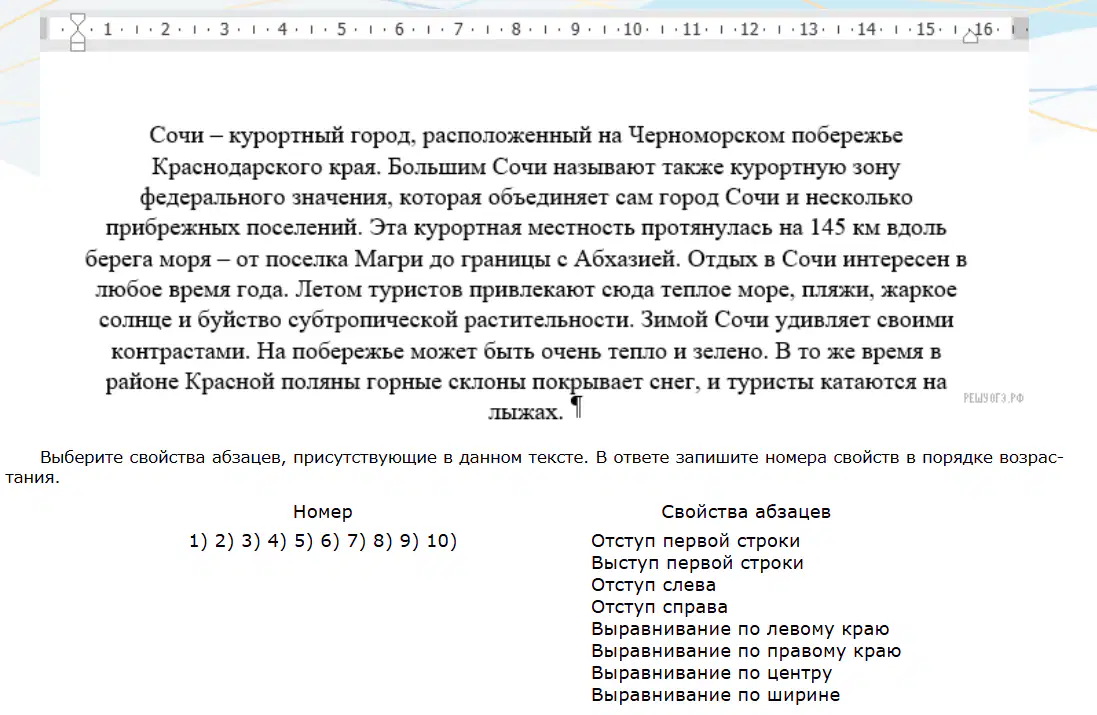Click 'Выравнивание по правому краю' property
This screenshot has width=1097, height=715.
(x=746, y=651)
